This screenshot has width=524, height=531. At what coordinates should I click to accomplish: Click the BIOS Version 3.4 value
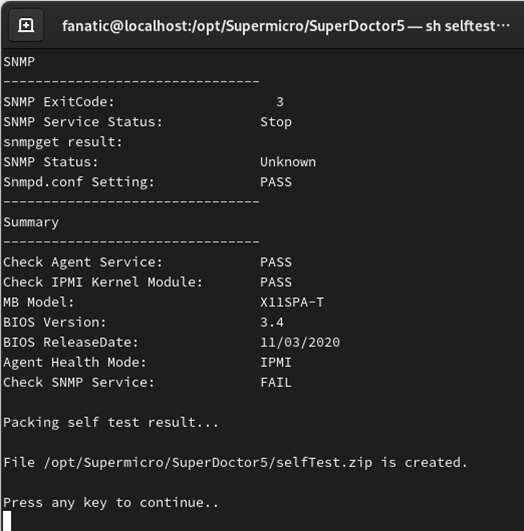pyautogui.click(x=272, y=322)
